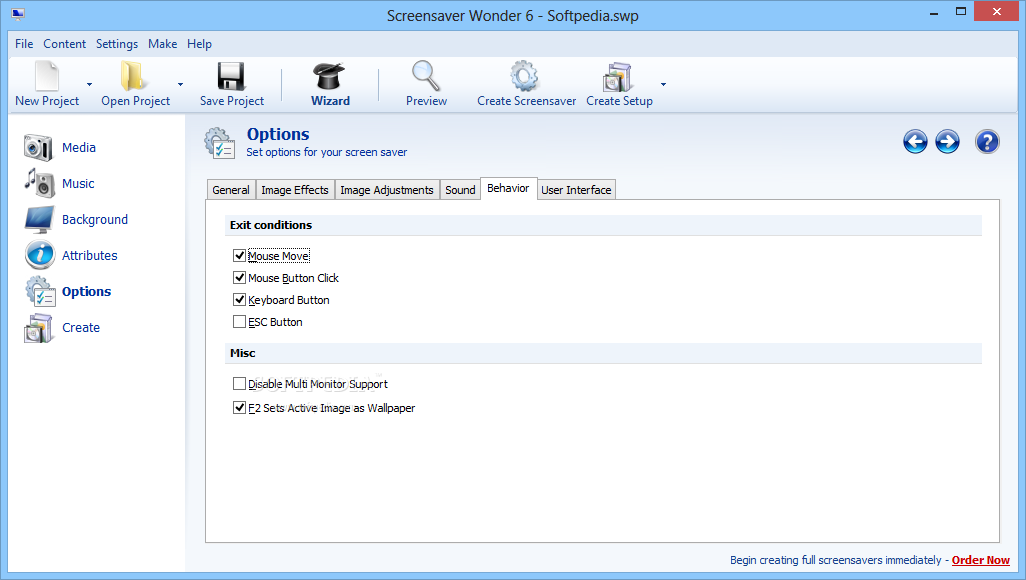Open the Attributes info icon in sidebar
The height and width of the screenshot is (580, 1026).
pos(40,255)
